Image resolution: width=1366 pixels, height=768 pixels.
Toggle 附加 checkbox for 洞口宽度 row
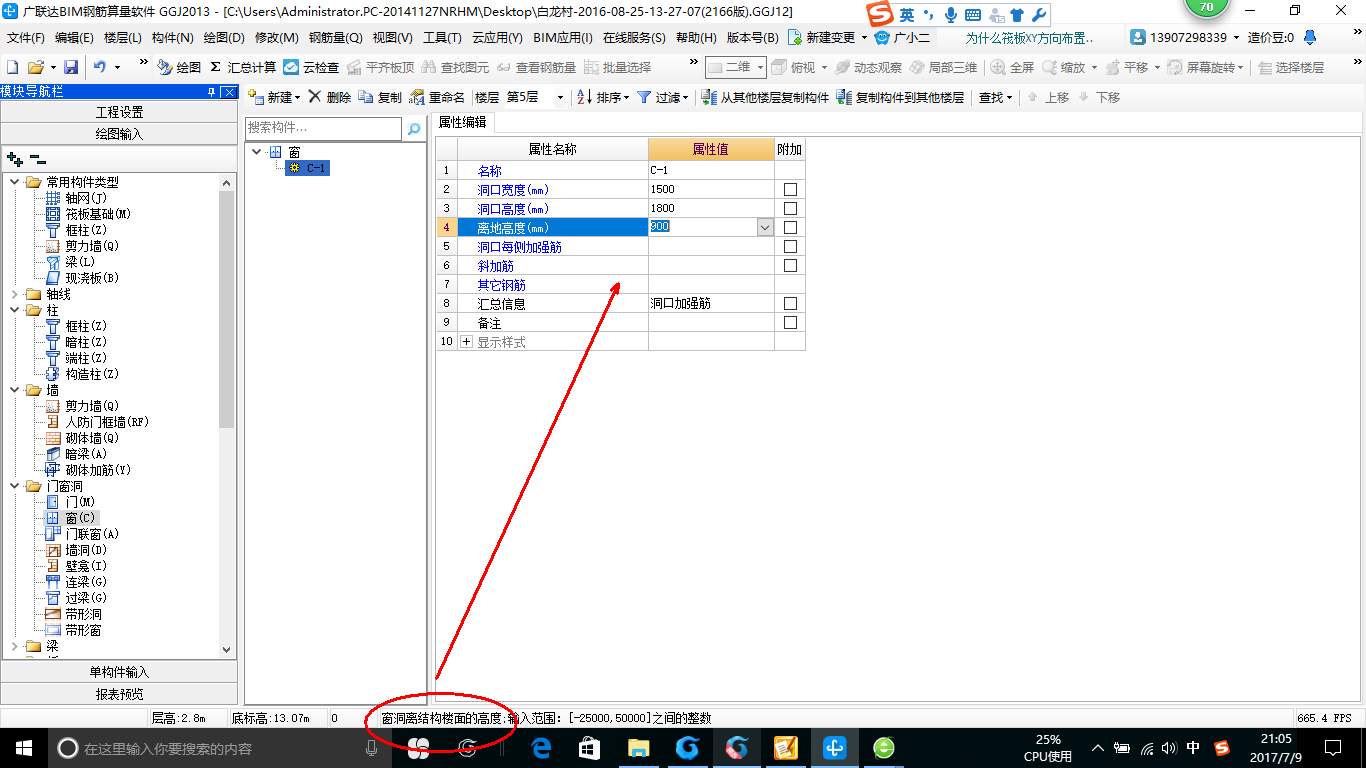[791, 189]
